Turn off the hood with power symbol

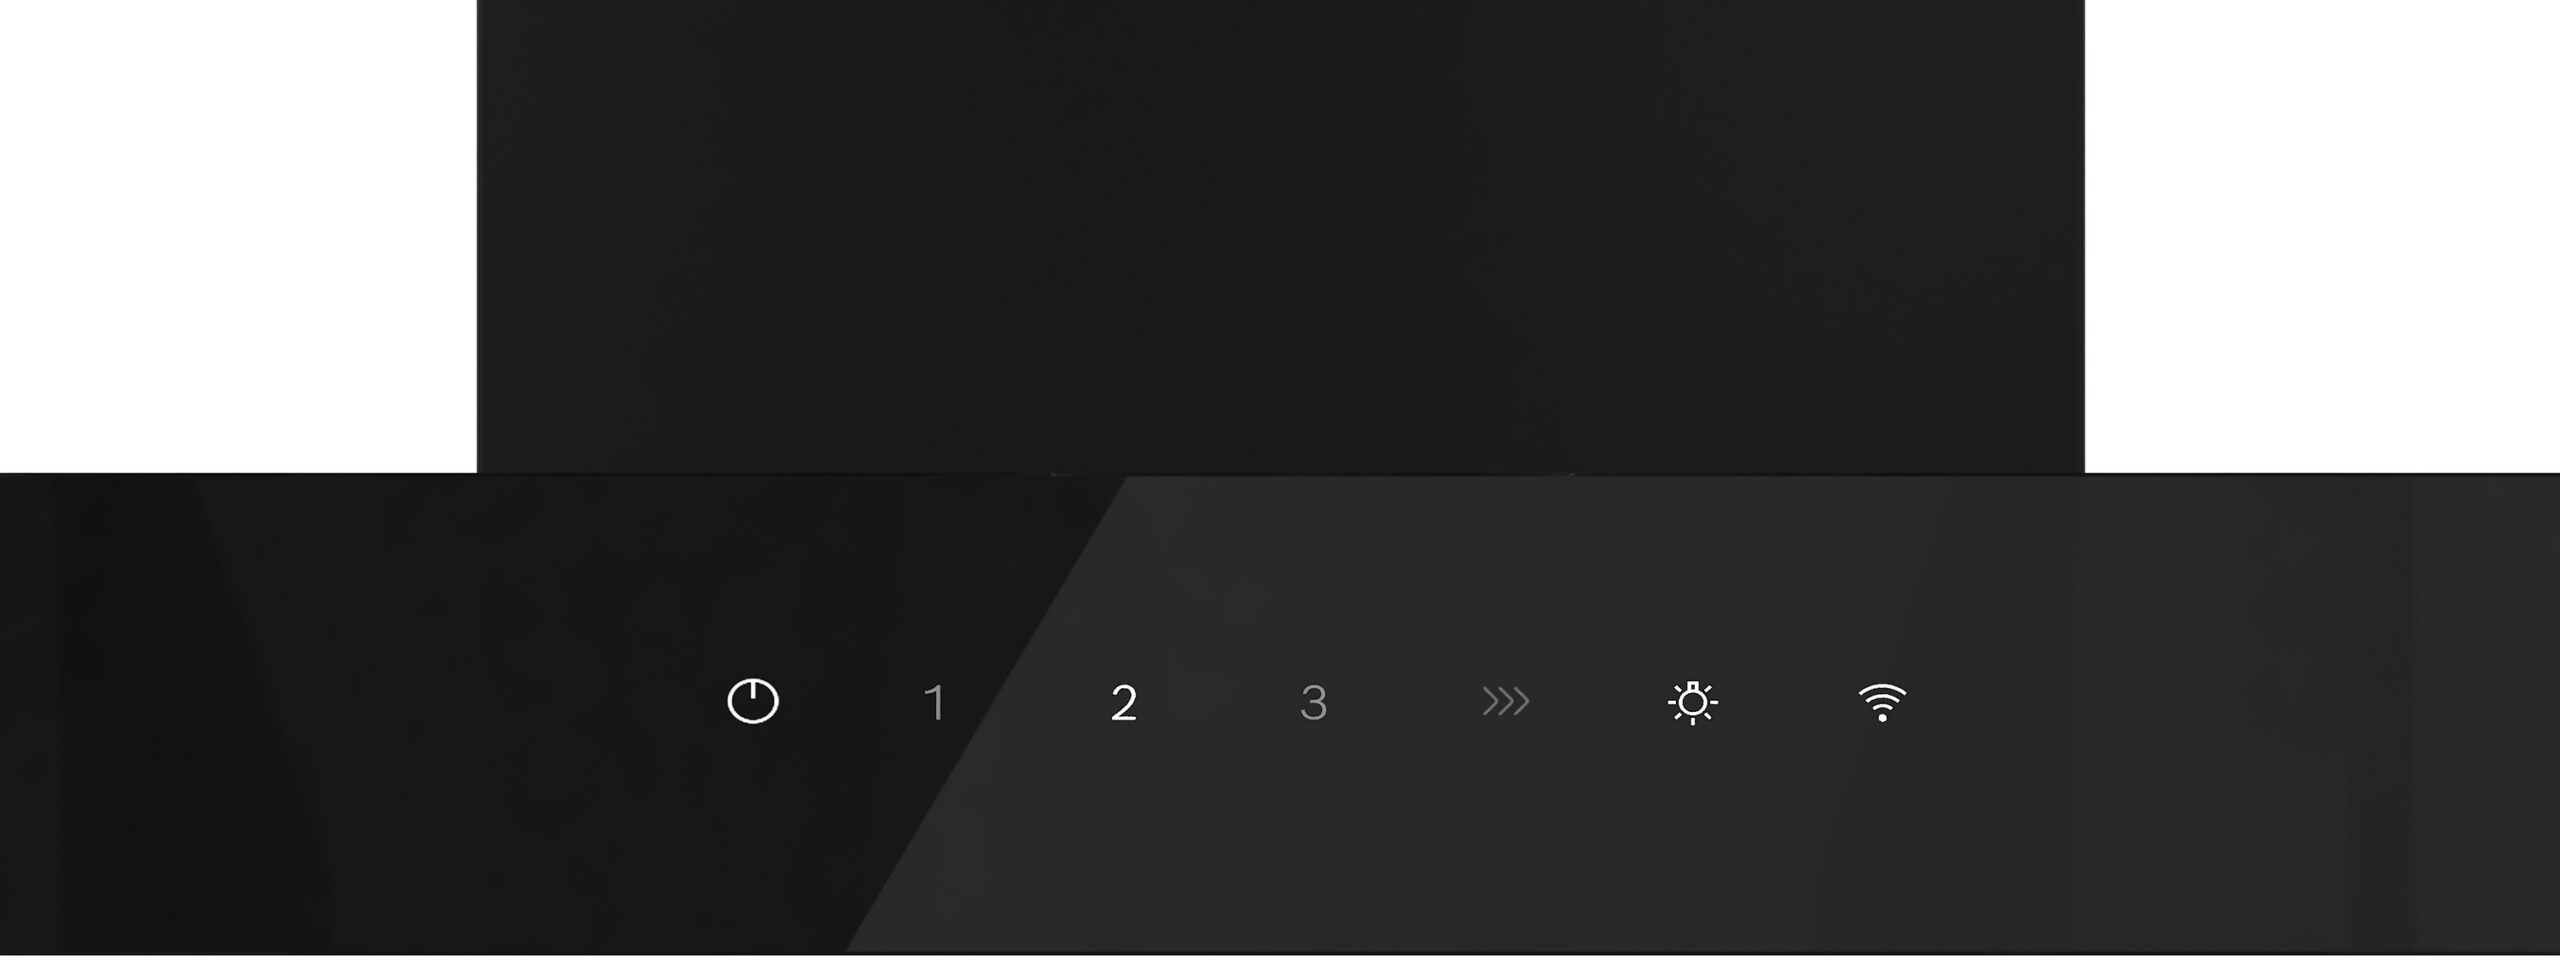753,701
